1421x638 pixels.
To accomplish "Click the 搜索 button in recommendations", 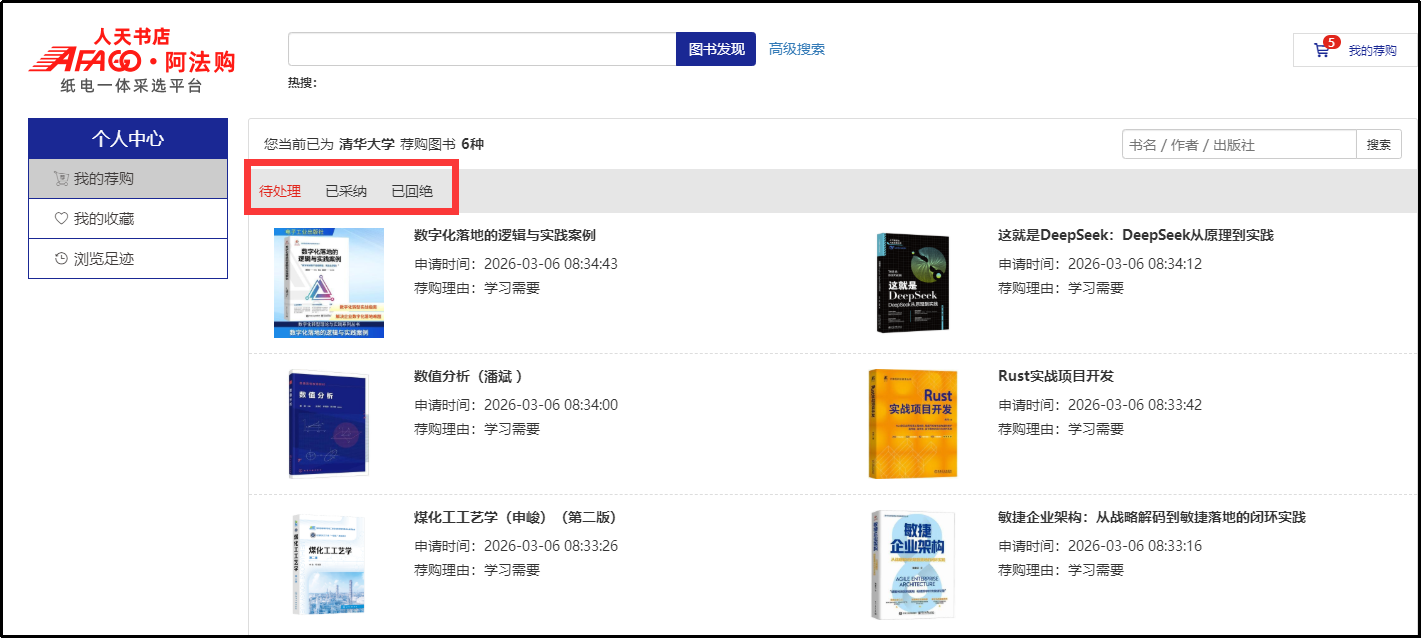I will point(1379,144).
